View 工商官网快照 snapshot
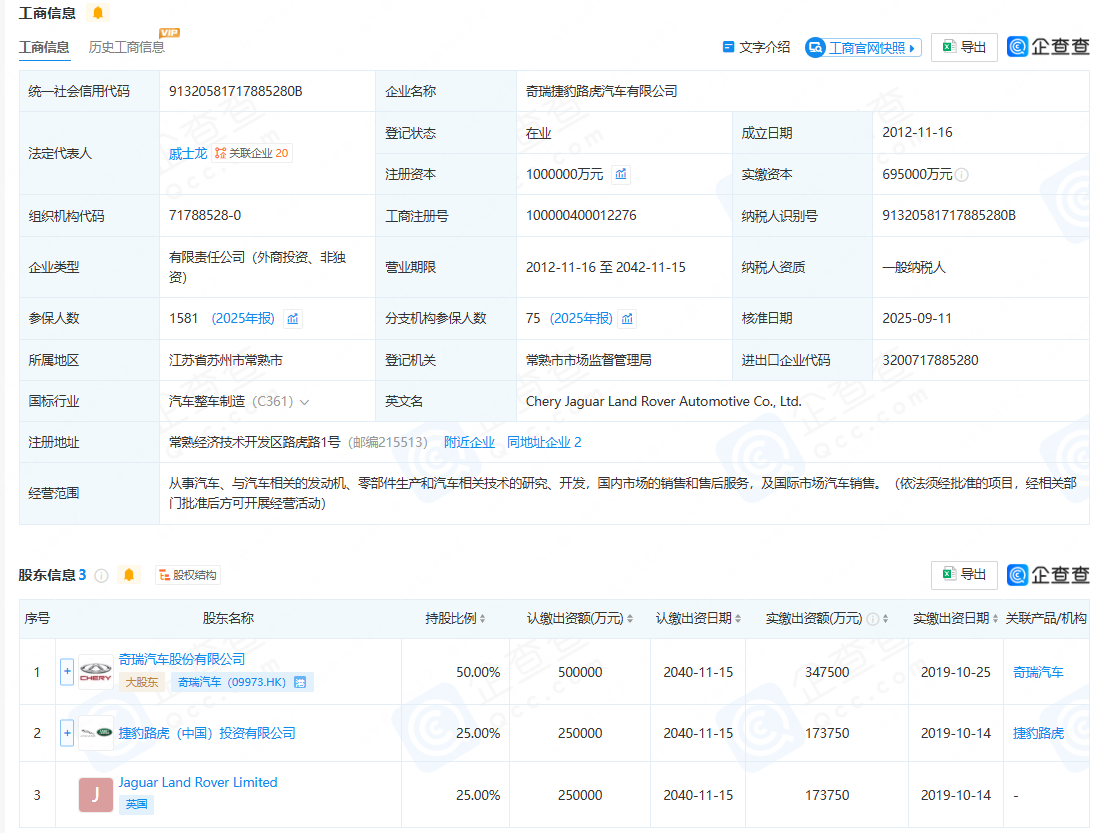Viewport: 1094px width, 833px height. pyautogui.click(x=863, y=47)
